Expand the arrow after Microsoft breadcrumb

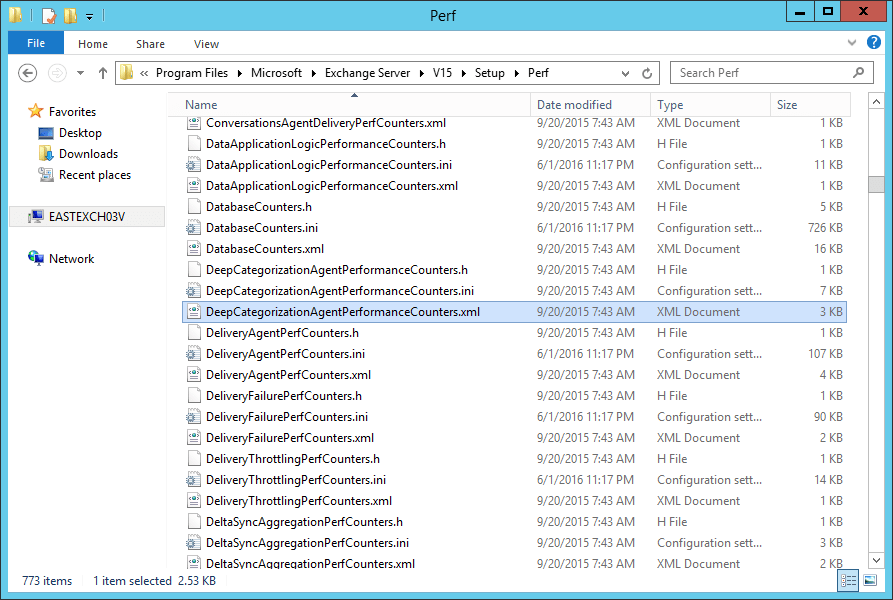pyautogui.click(x=314, y=73)
